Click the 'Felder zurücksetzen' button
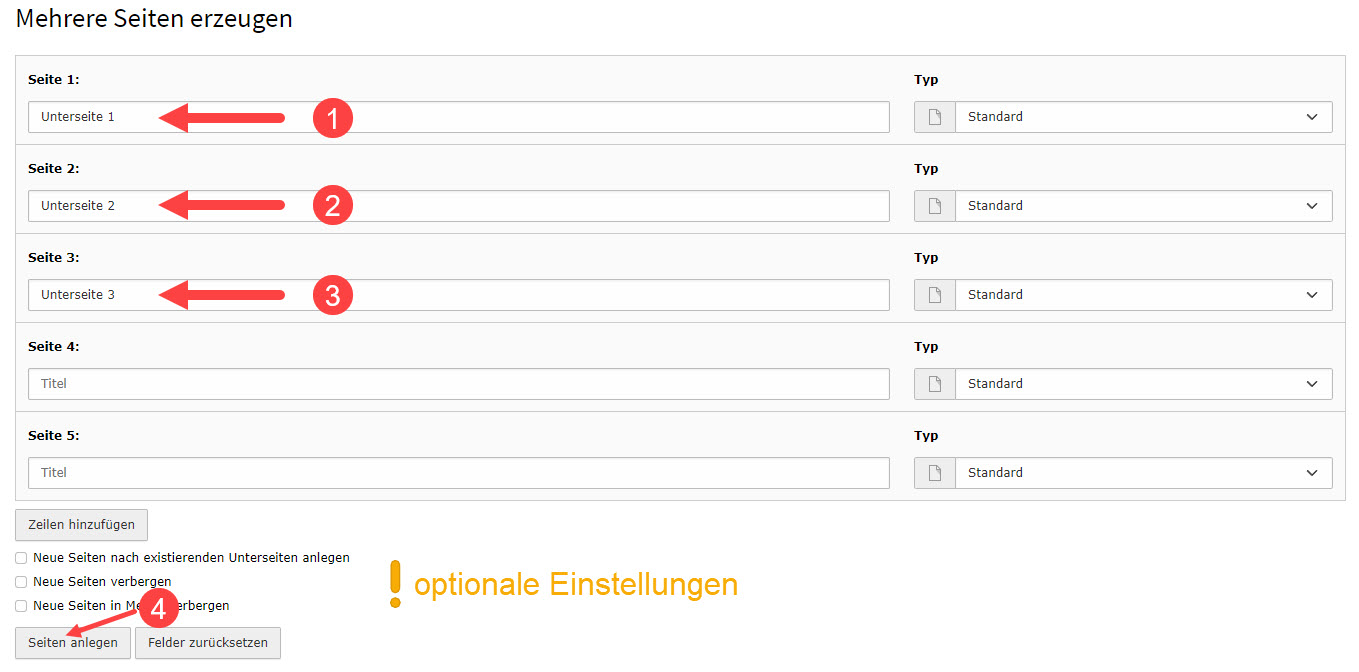The height and width of the screenshot is (672, 1359). 208,643
